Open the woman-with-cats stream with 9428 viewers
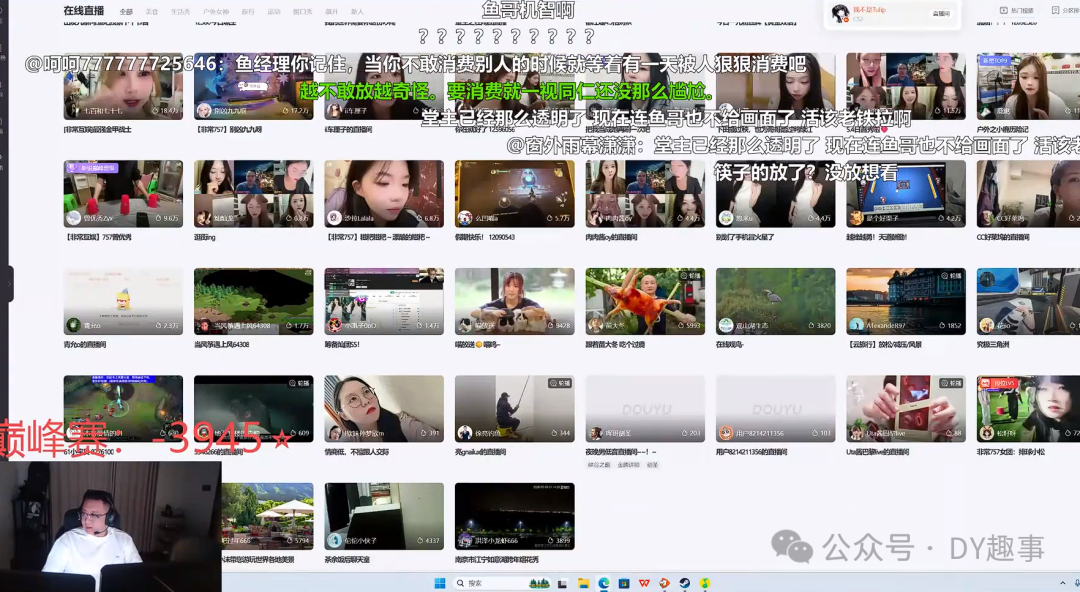Image resolution: width=1080 pixels, height=592 pixels. (515, 301)
